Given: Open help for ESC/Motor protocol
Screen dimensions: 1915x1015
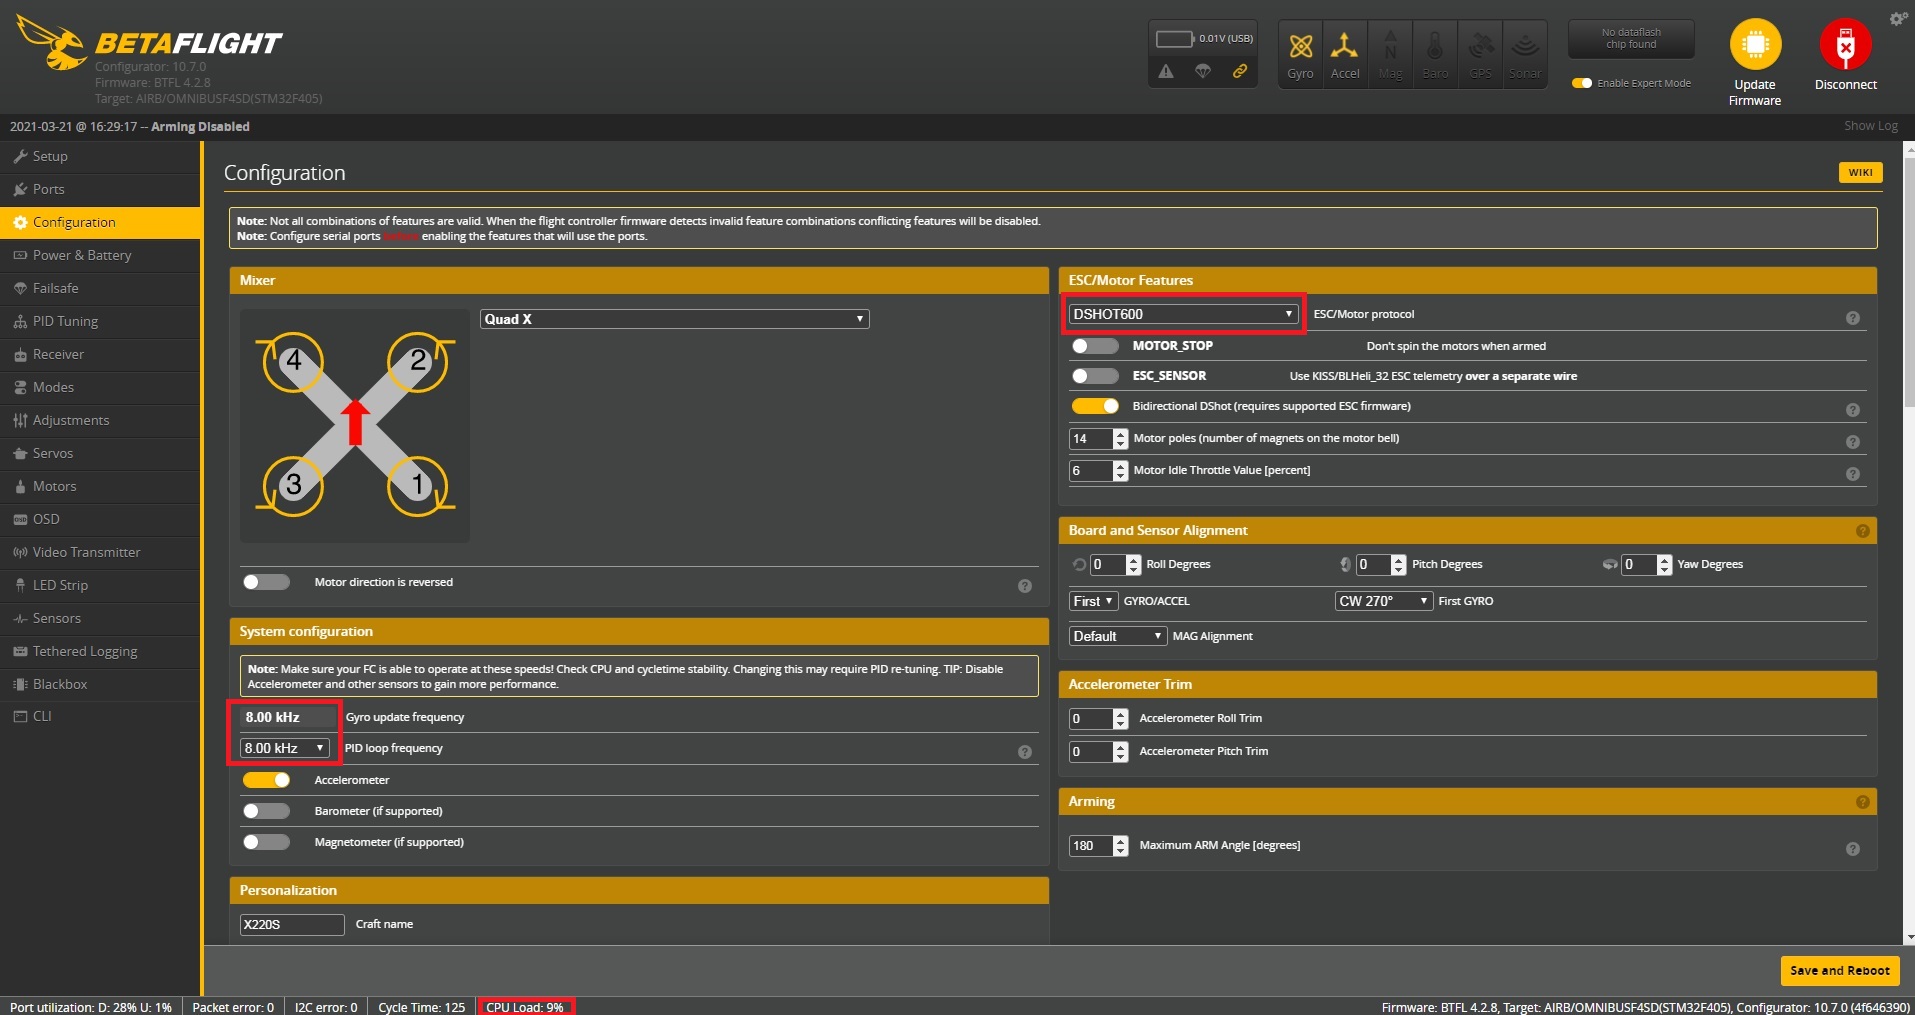Looking at the screenshot, I should tap(1853, 318).
